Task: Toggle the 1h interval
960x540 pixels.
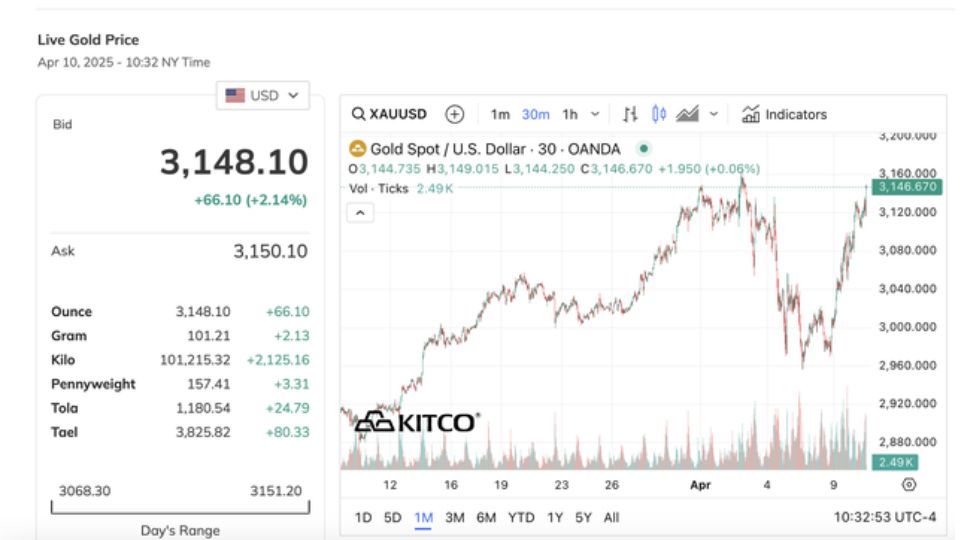Action: tap(570, 114)
